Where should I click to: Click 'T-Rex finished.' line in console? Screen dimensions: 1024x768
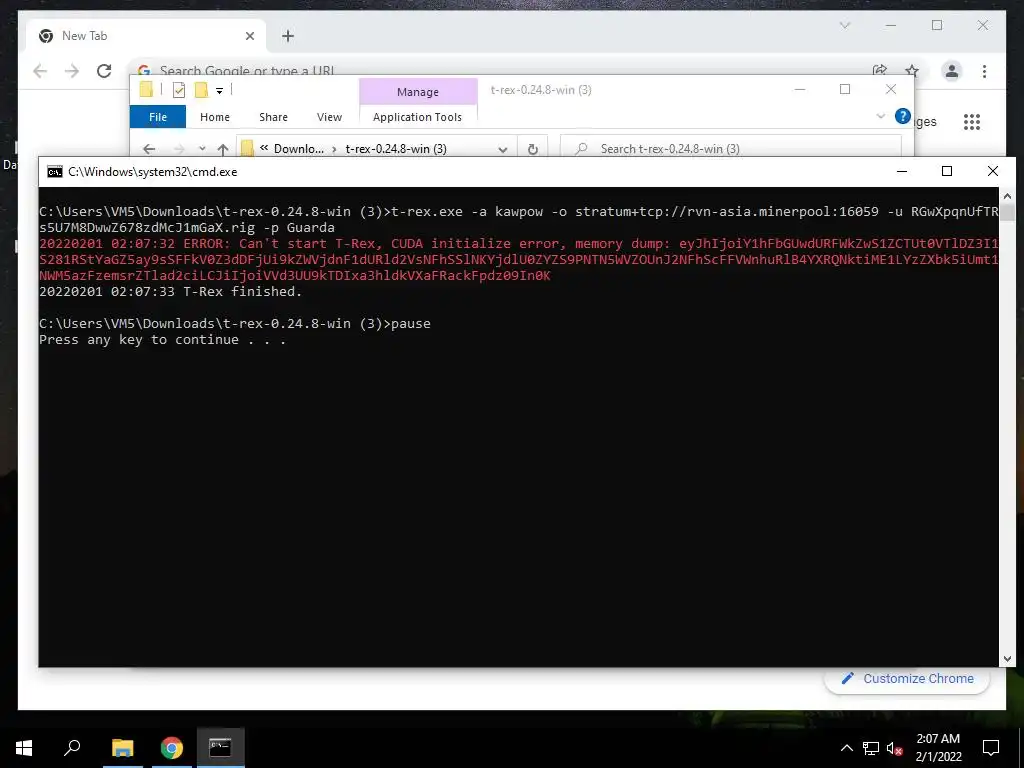(170, 292)
